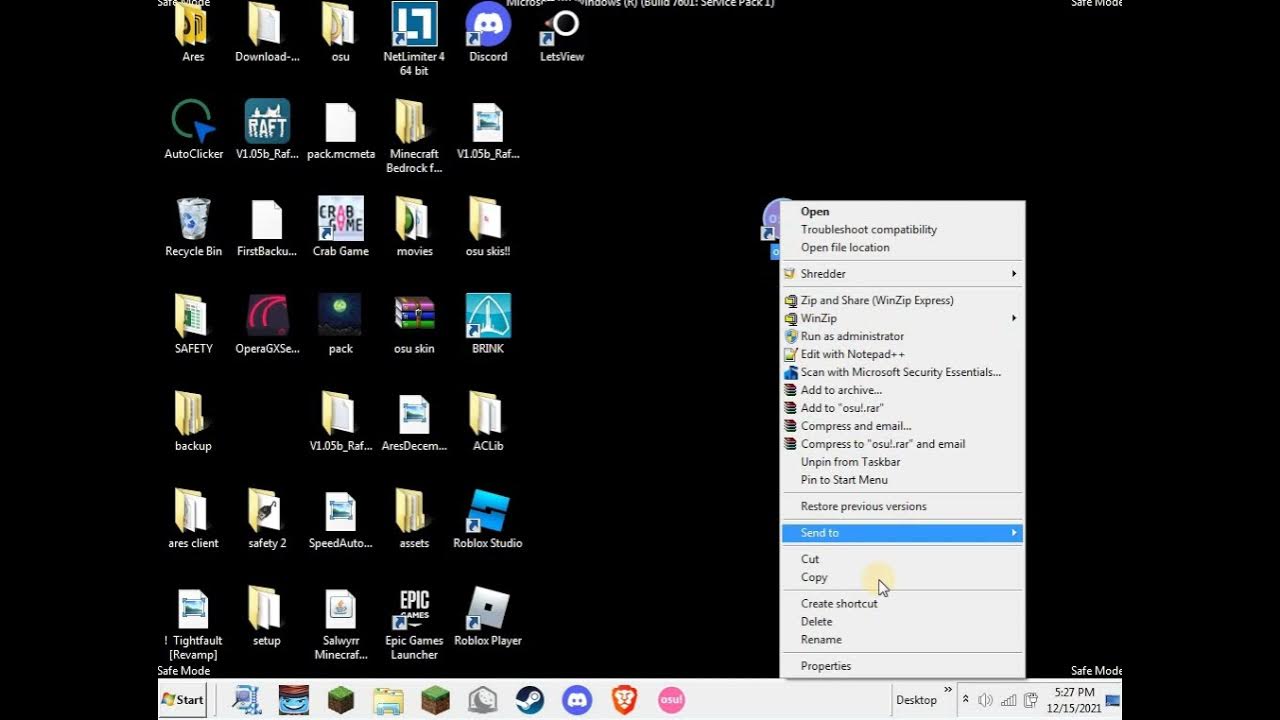
Task: Choose Add to archive...
Action: (x=841, y=390)
